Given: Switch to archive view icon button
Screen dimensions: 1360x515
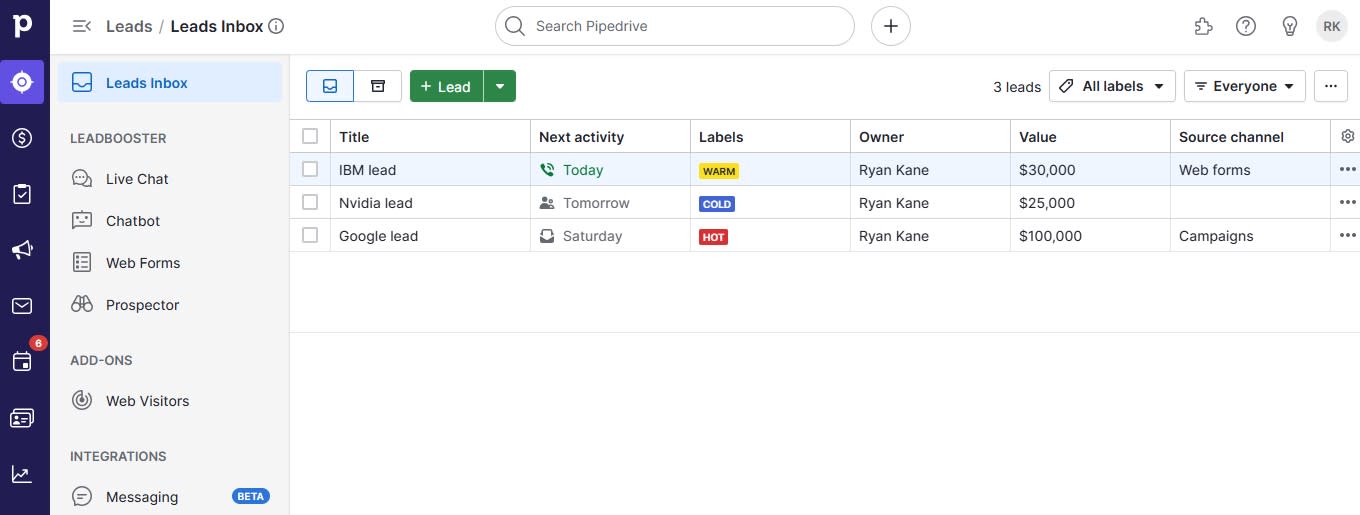Looking at the screenshot, I should pos(378,86).
